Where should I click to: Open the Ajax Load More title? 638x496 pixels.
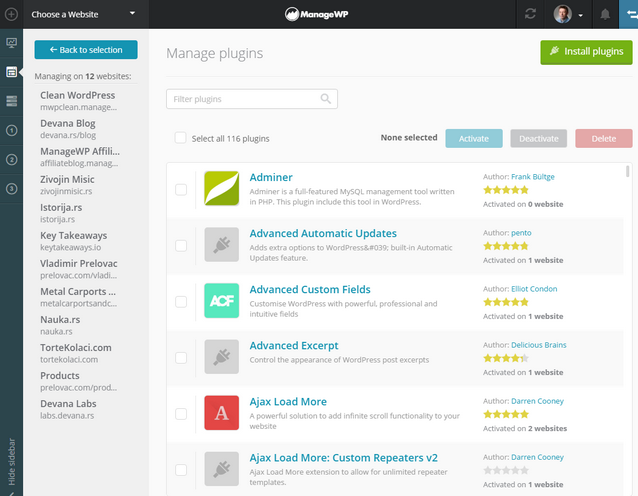(x=288, y=402)
